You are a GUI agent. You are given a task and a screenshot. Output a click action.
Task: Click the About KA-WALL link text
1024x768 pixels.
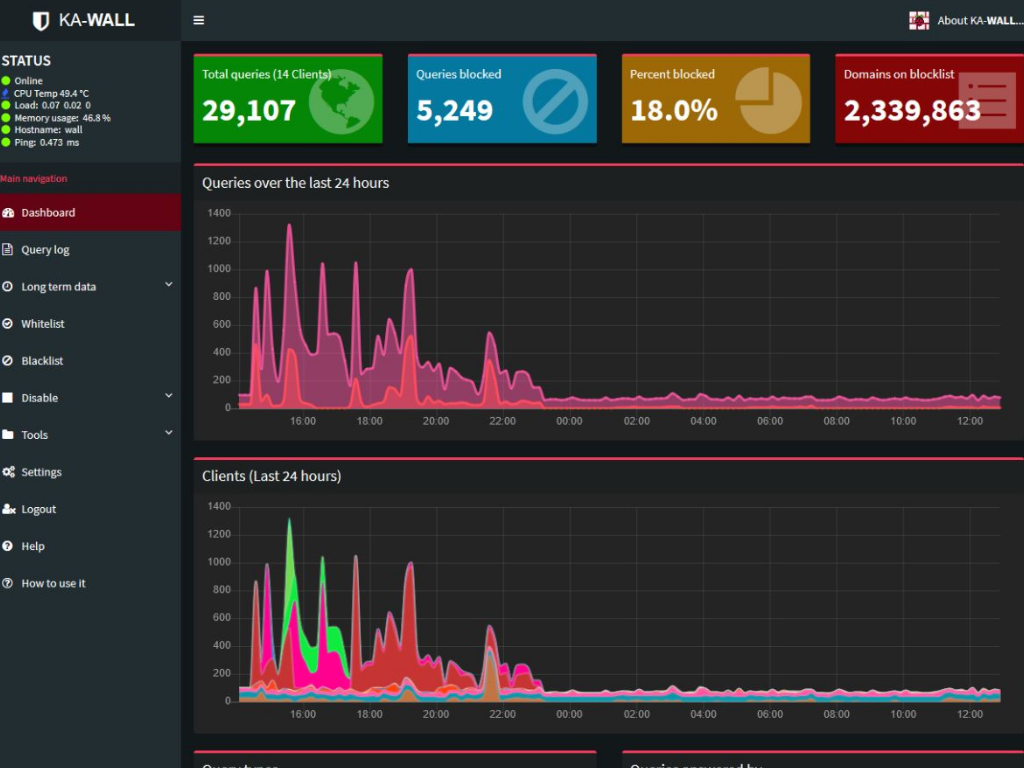click(980, 21)
